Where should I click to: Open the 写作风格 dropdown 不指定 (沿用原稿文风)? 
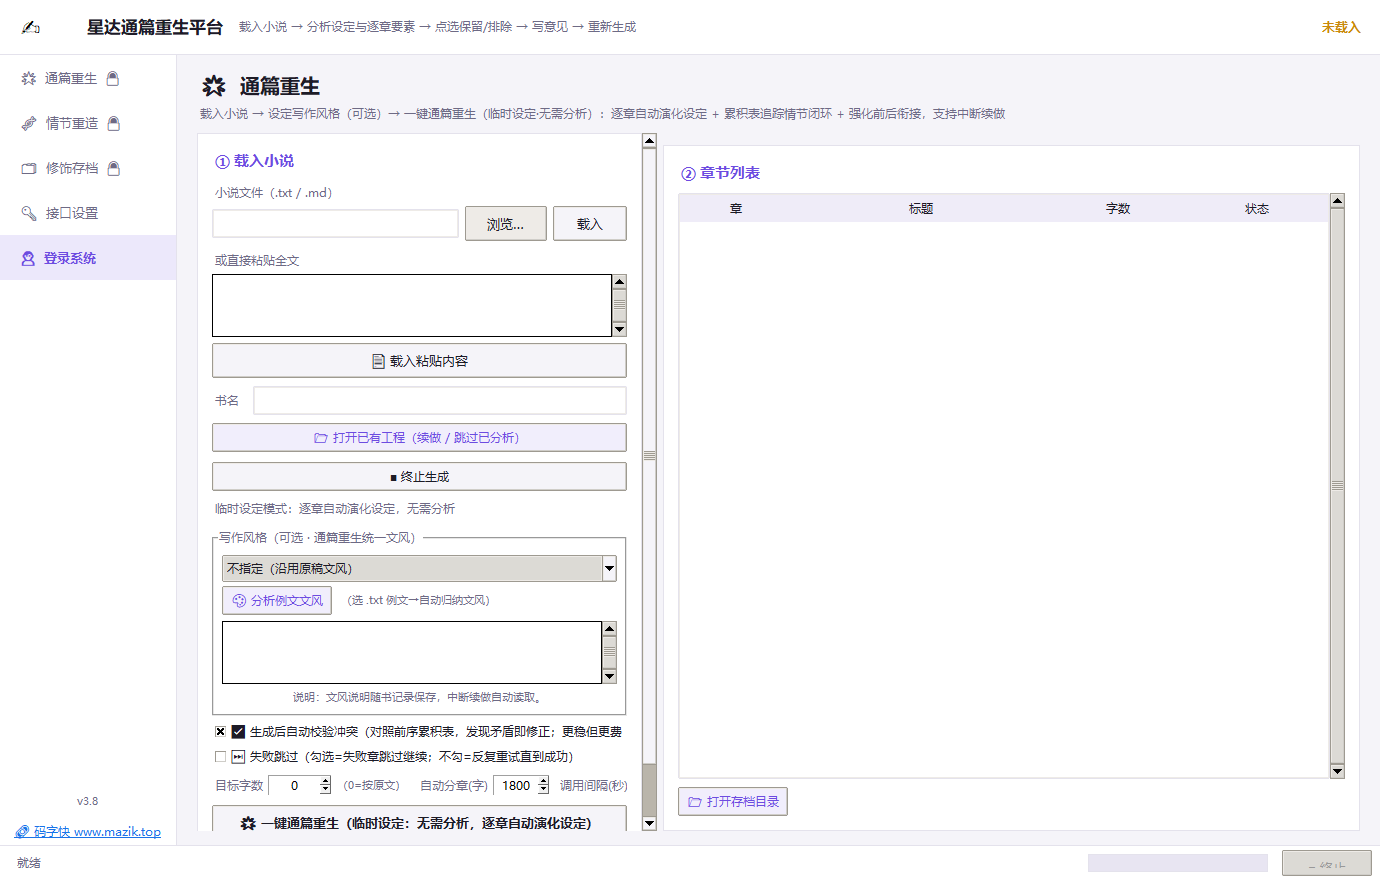[x=419, y=568]
